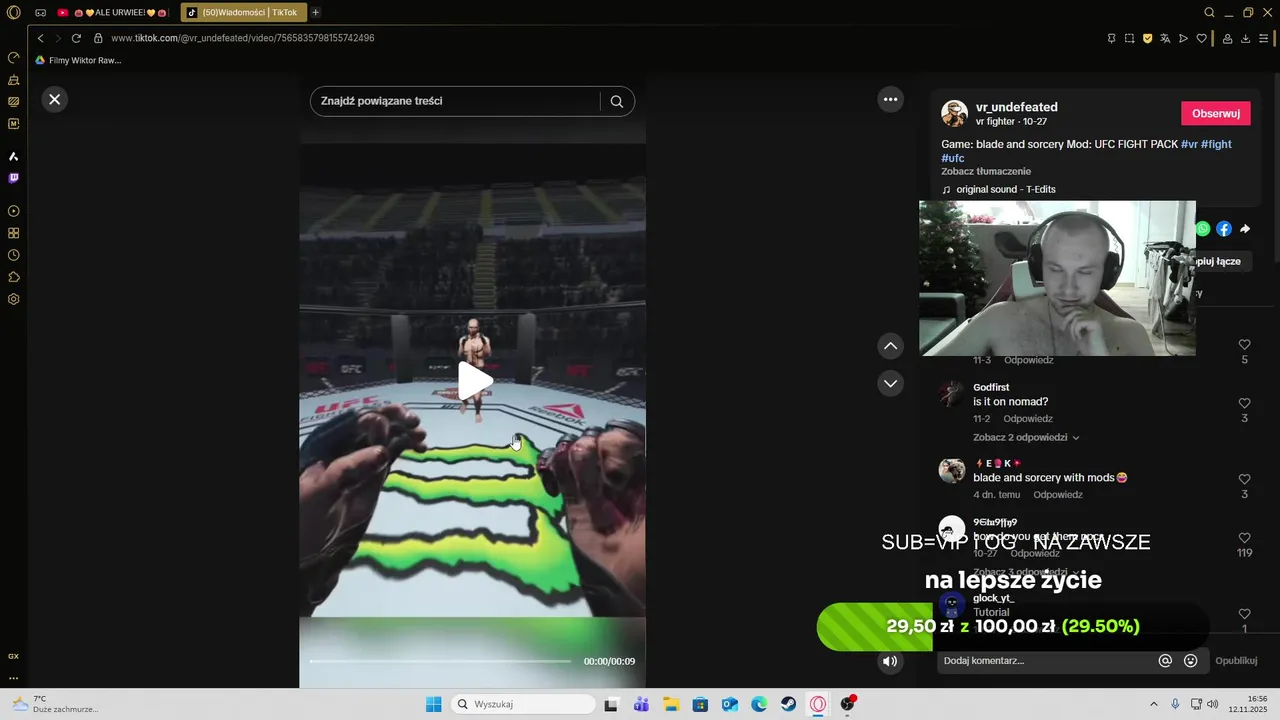Open tab search magnifier in title bar
The height and width of the screenshot is (720, 1280).
[x=1209, y=13]
